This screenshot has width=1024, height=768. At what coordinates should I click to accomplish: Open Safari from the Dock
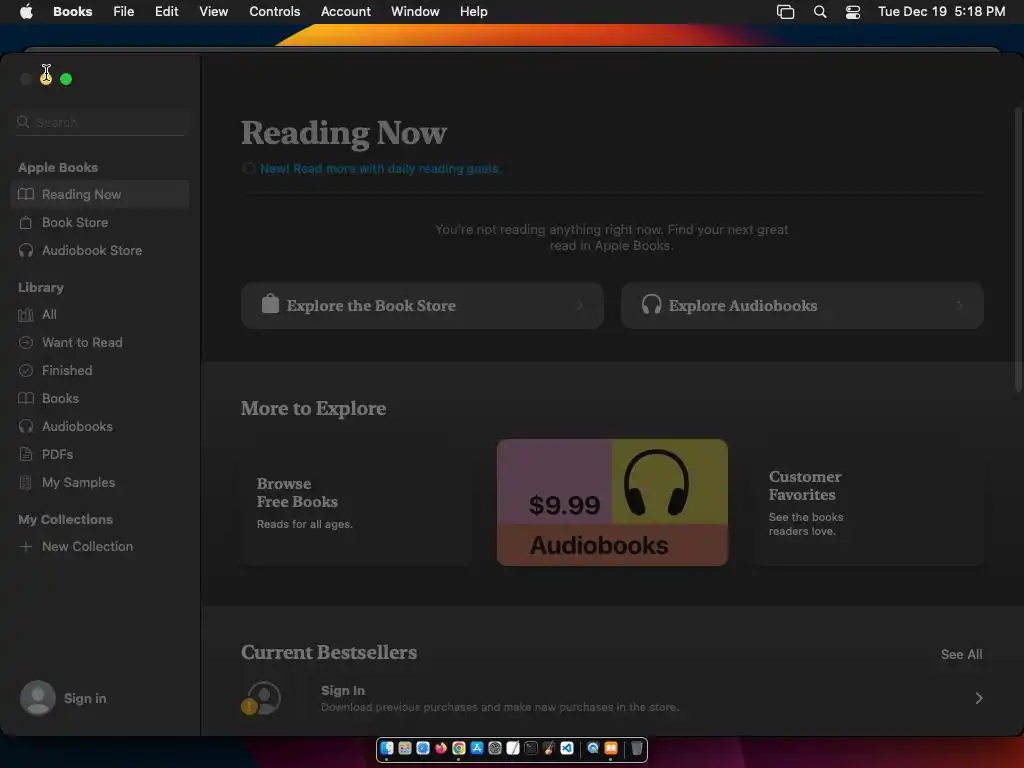[423, 748]
